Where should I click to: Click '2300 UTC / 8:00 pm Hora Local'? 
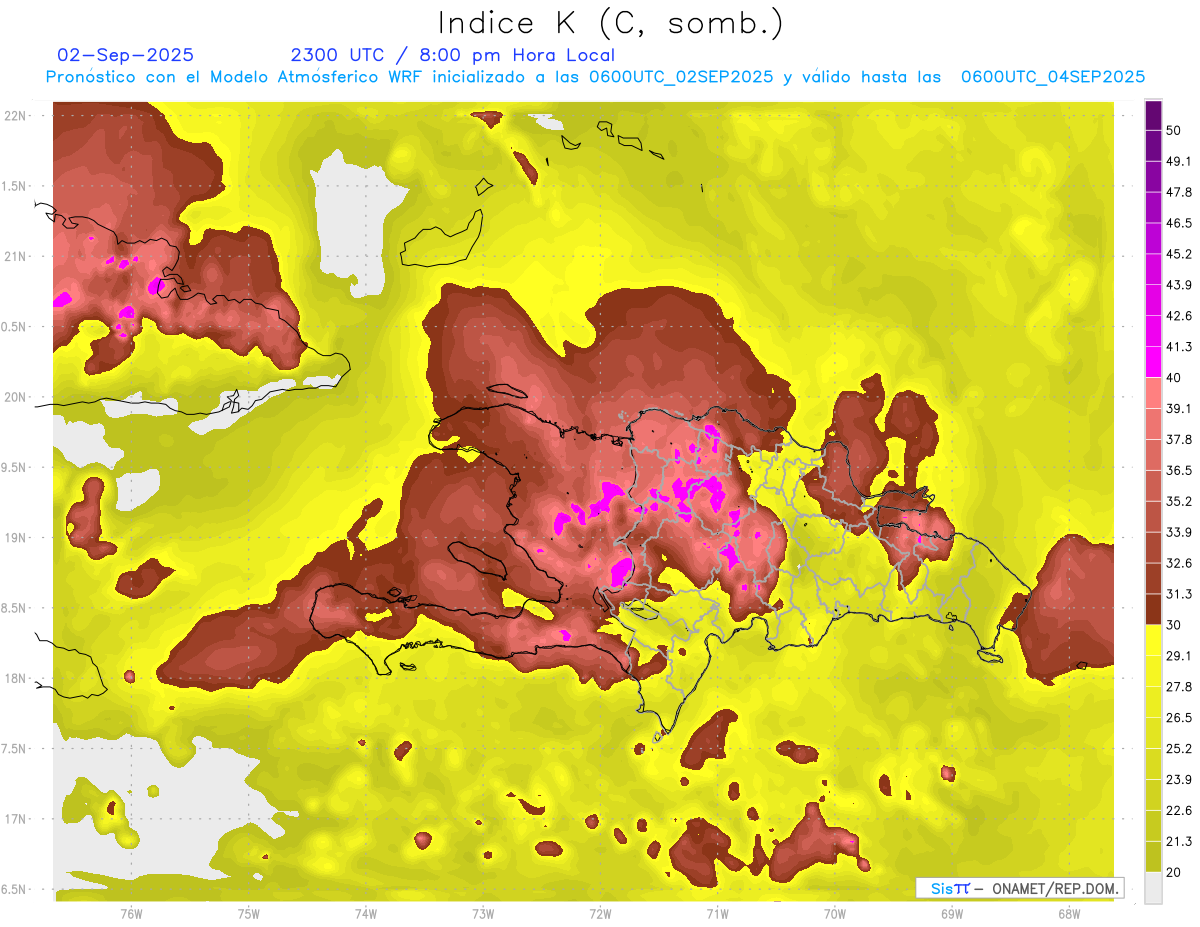(x=452, y=55)
